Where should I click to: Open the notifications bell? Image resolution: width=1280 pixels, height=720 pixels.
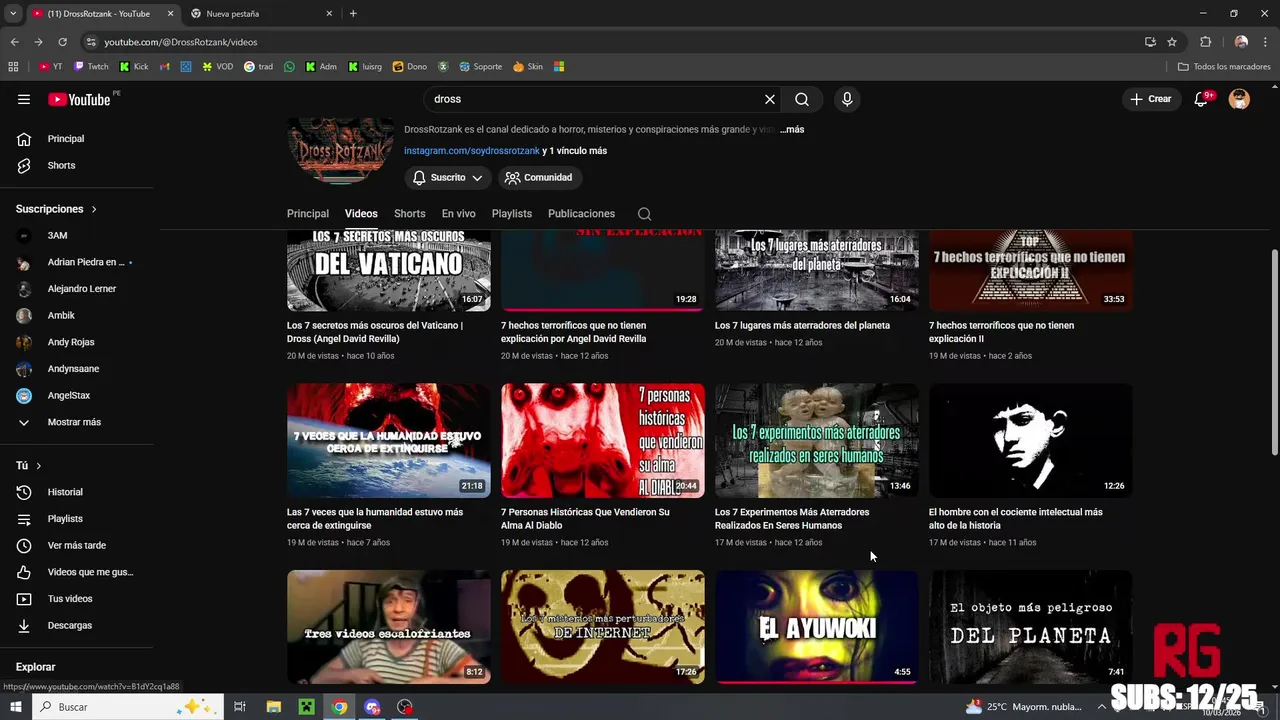coord(1202,99)
